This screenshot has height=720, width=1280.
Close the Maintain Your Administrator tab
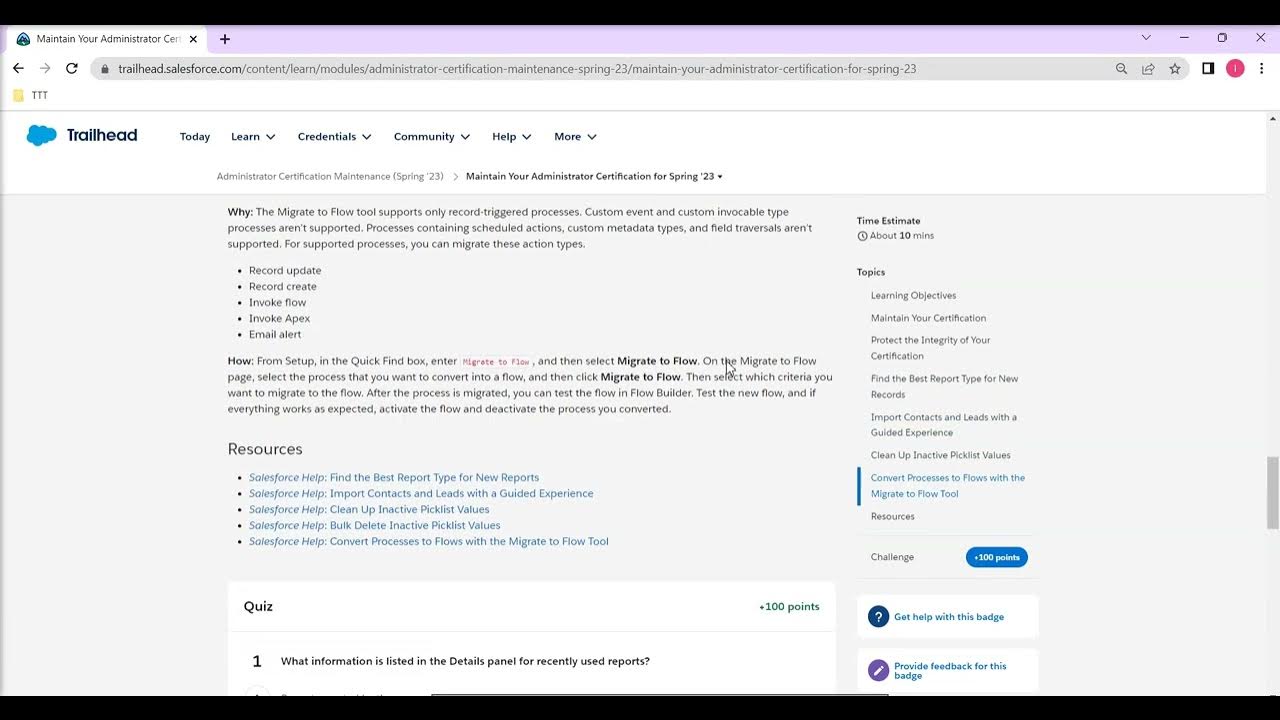tap(193, 39)
